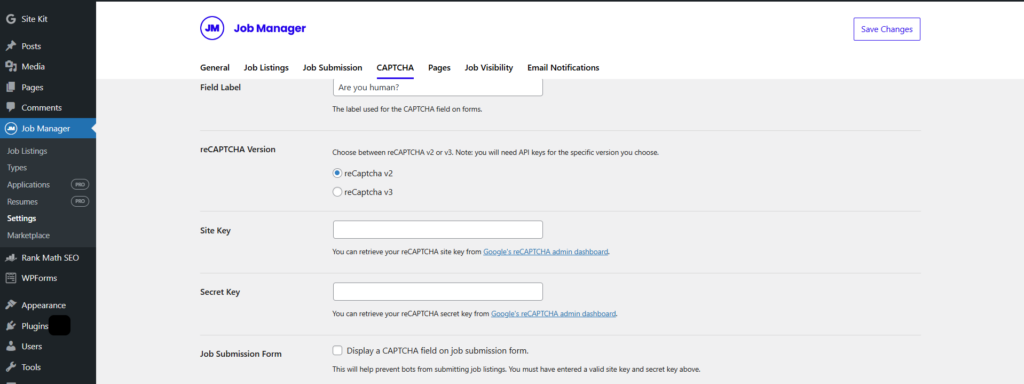Click into the Secret Key input field
Image resolution: width=1024 pixels, height=384 pixels.
click(438, 291)
